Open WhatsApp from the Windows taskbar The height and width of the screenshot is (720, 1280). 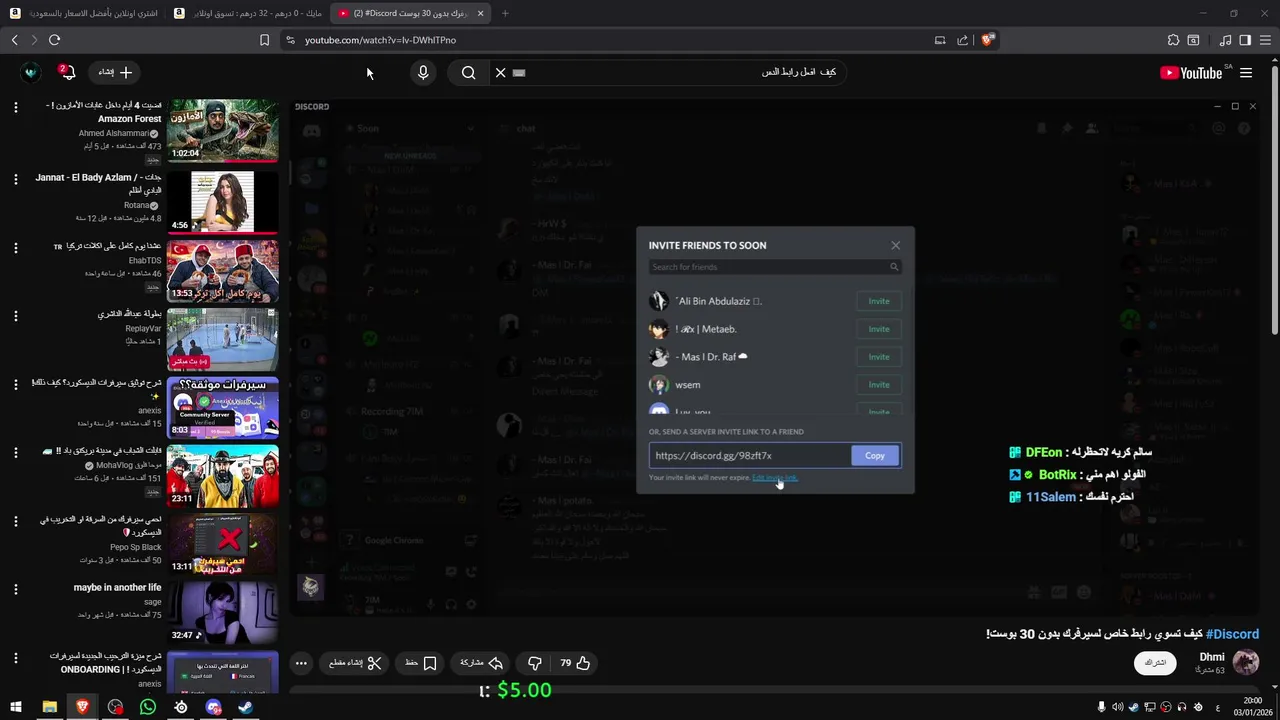coord(148,707)
